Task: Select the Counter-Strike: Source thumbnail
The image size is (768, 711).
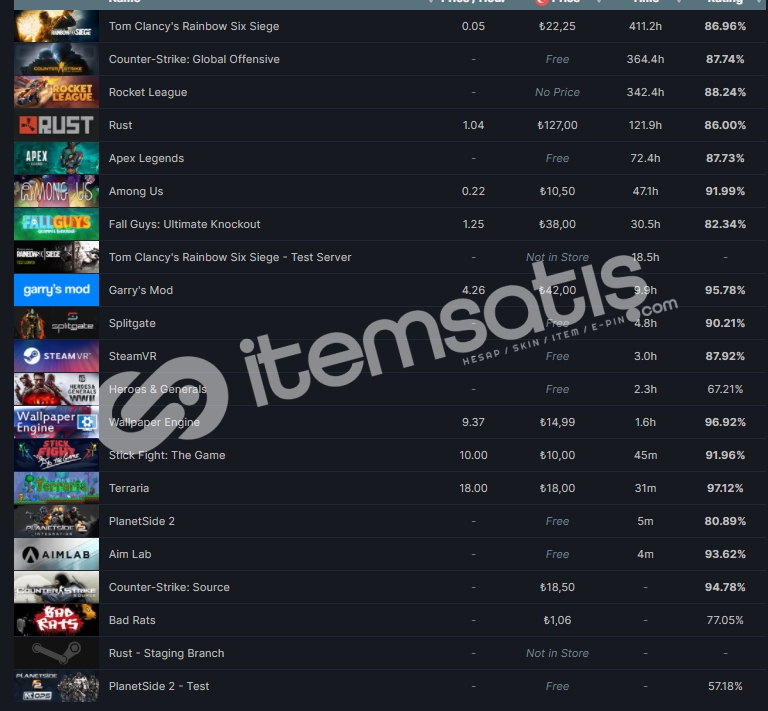Action: coord(56,587)
